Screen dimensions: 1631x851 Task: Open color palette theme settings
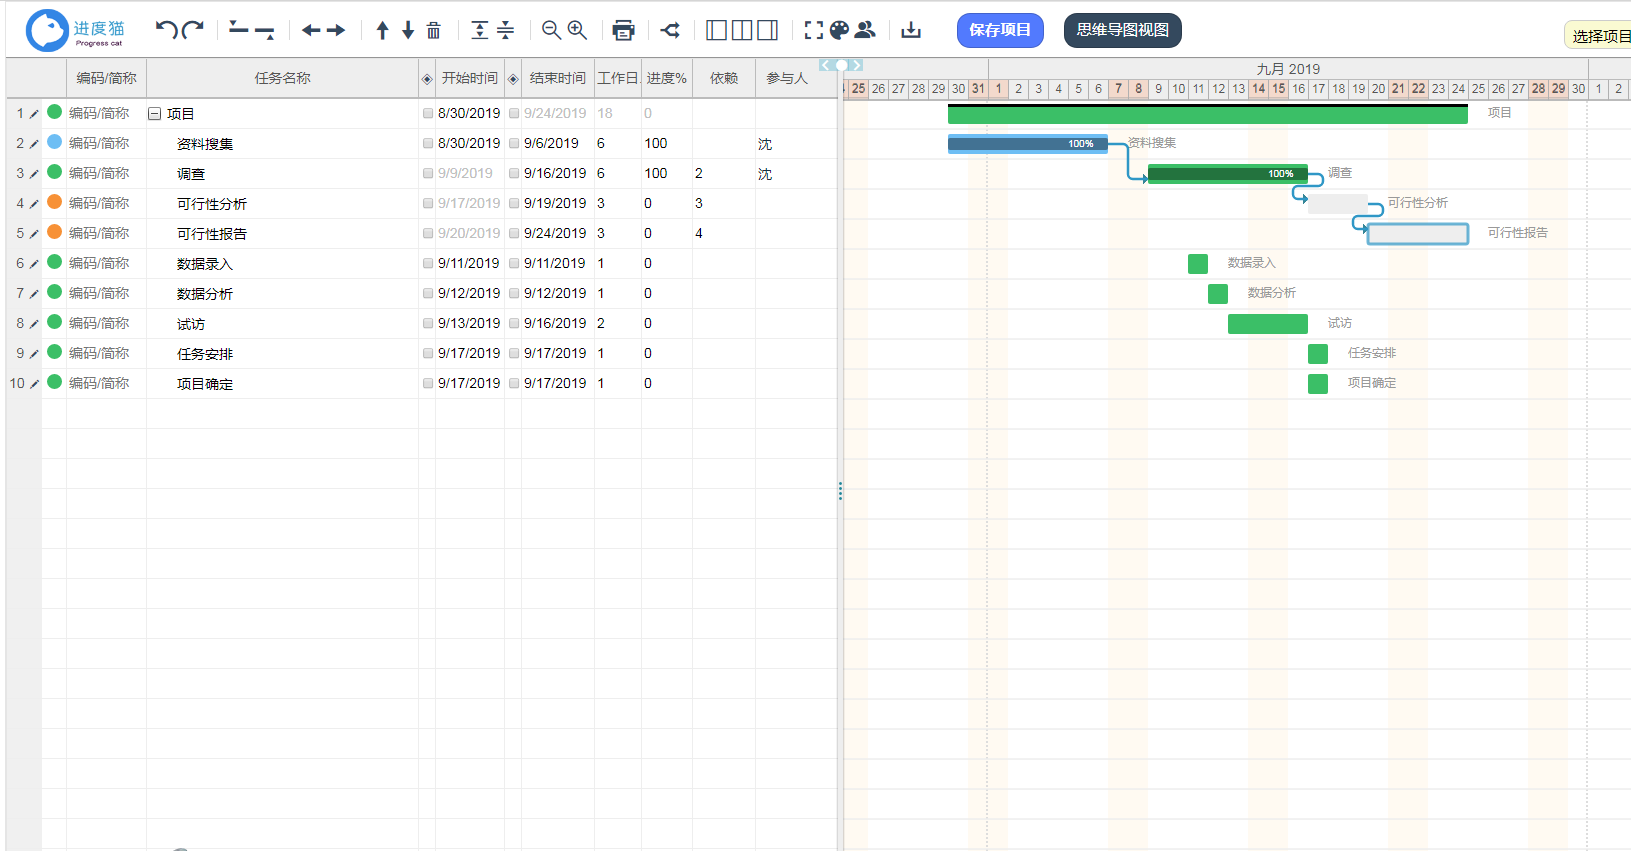(x=840, y=30)
